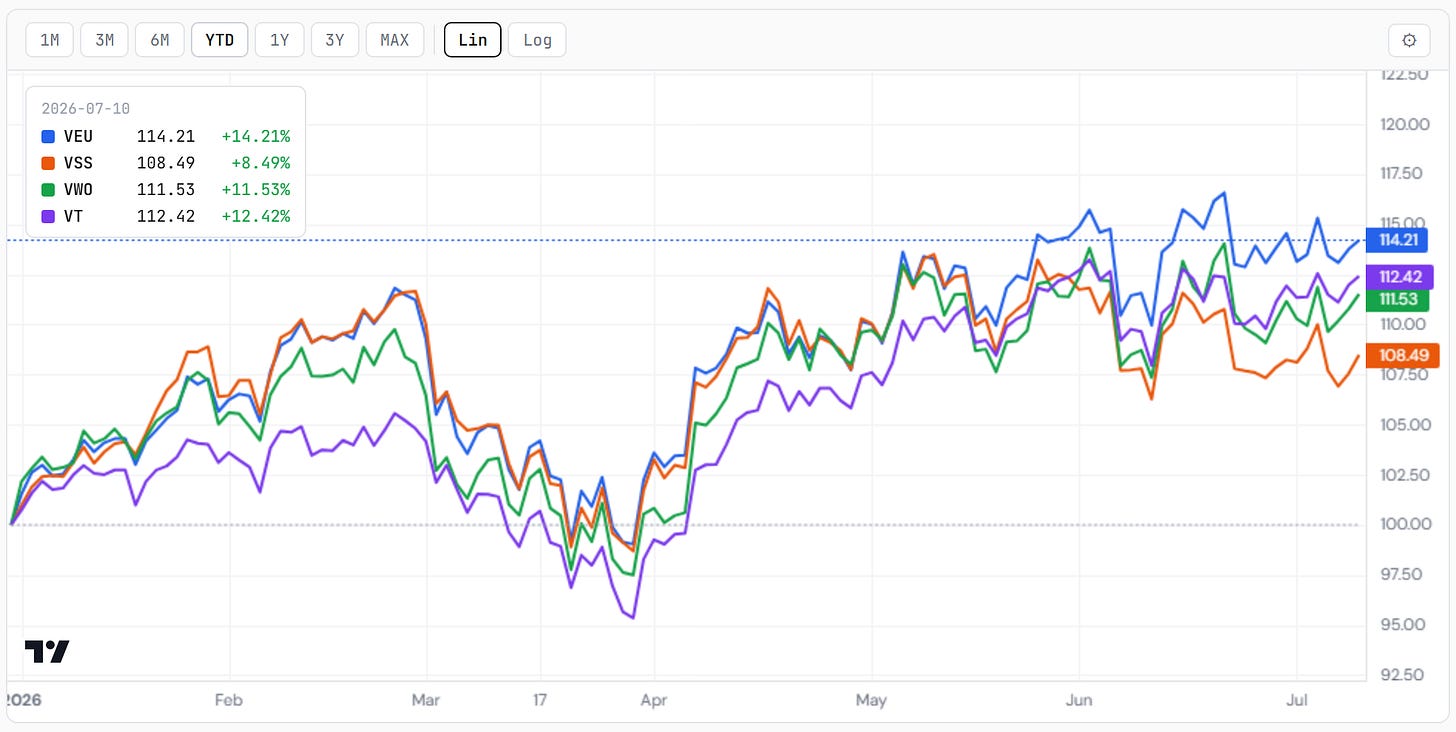
Task: Click the purple 112.42 price label
Action: (x=1410, y=277)
